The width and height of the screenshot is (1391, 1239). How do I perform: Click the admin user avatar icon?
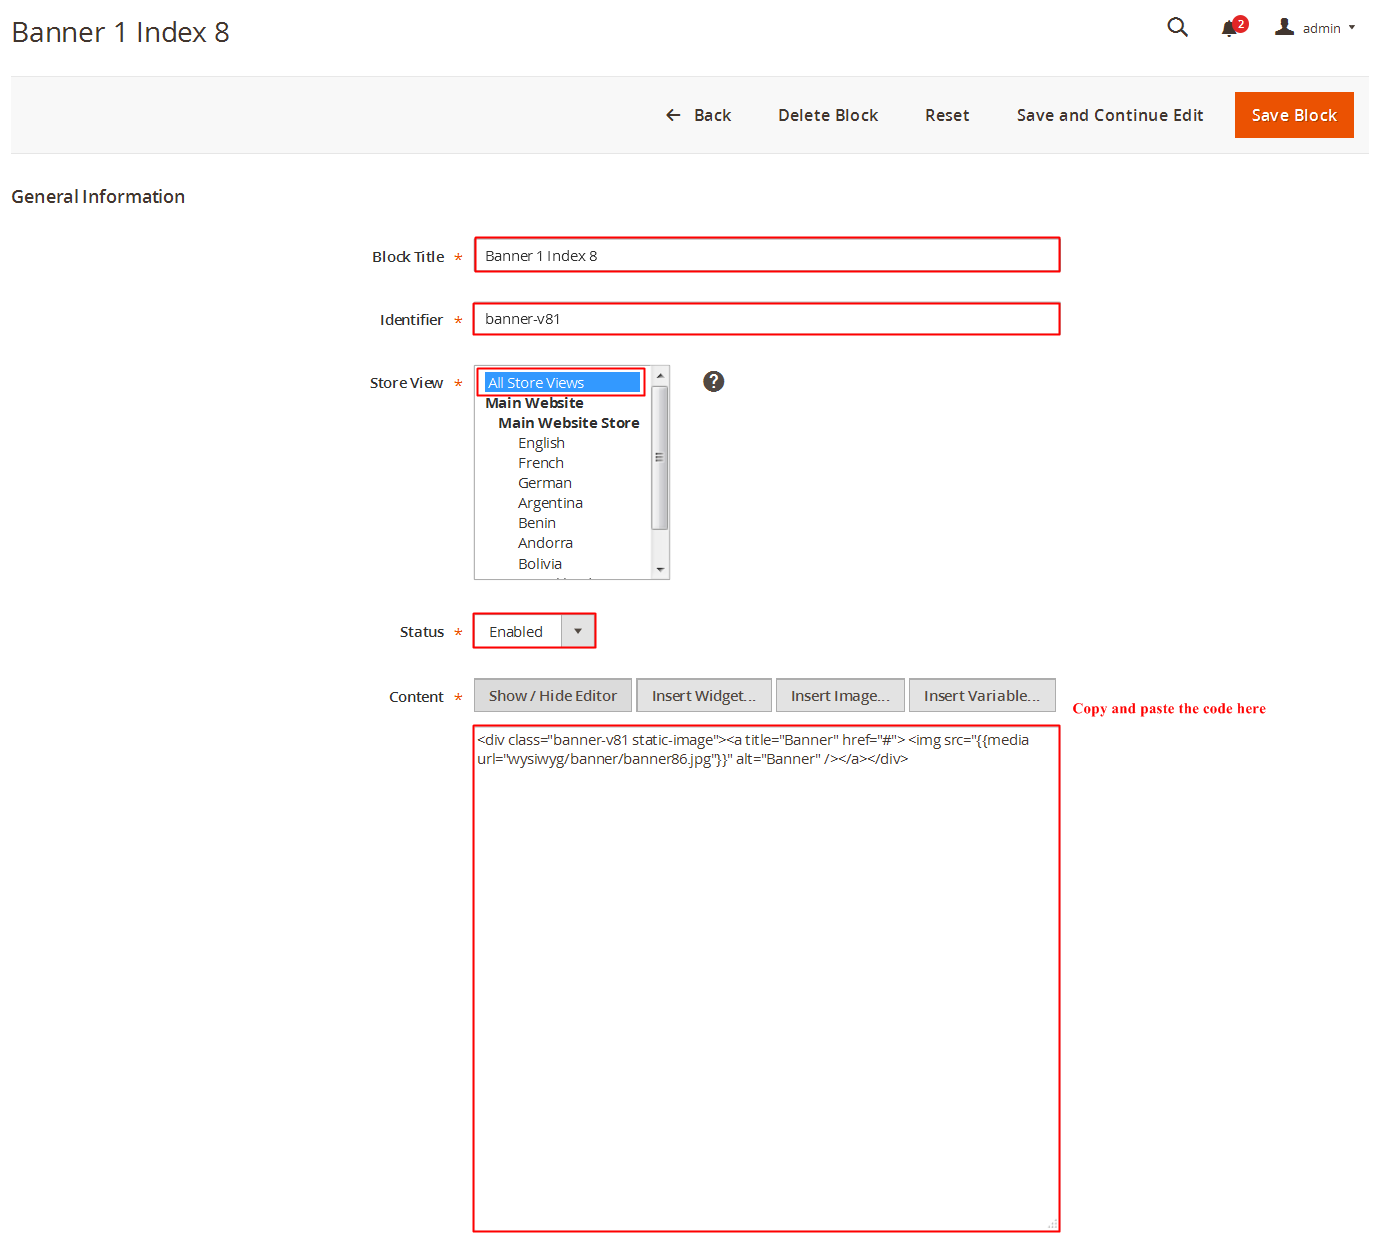coord(1285,27)
